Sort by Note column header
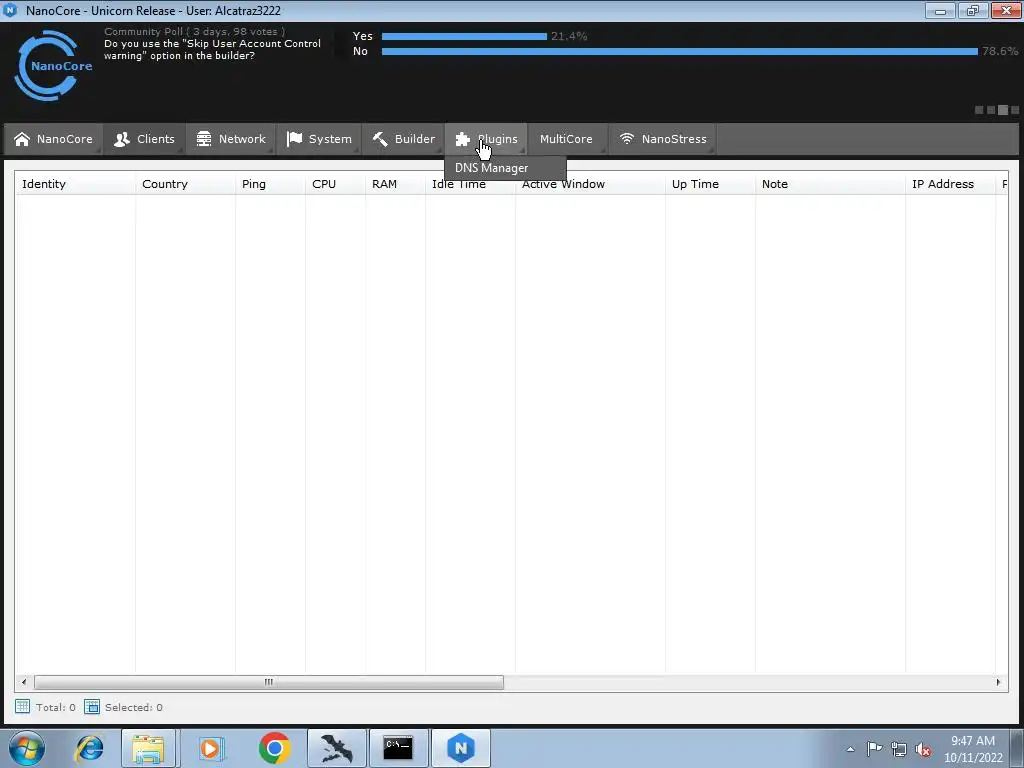Image resolution: width=1024 pixels, height=768 pixels. point(830,184)
